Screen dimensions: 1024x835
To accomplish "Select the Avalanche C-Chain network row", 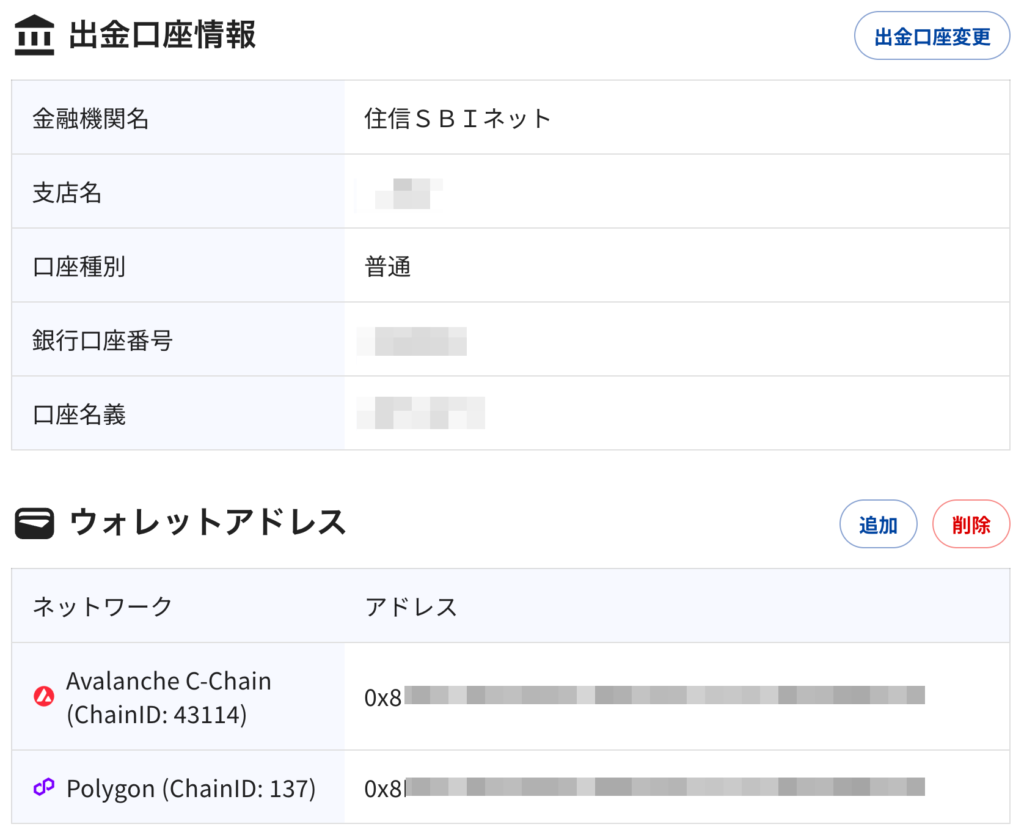I will [x=168, y=697].
